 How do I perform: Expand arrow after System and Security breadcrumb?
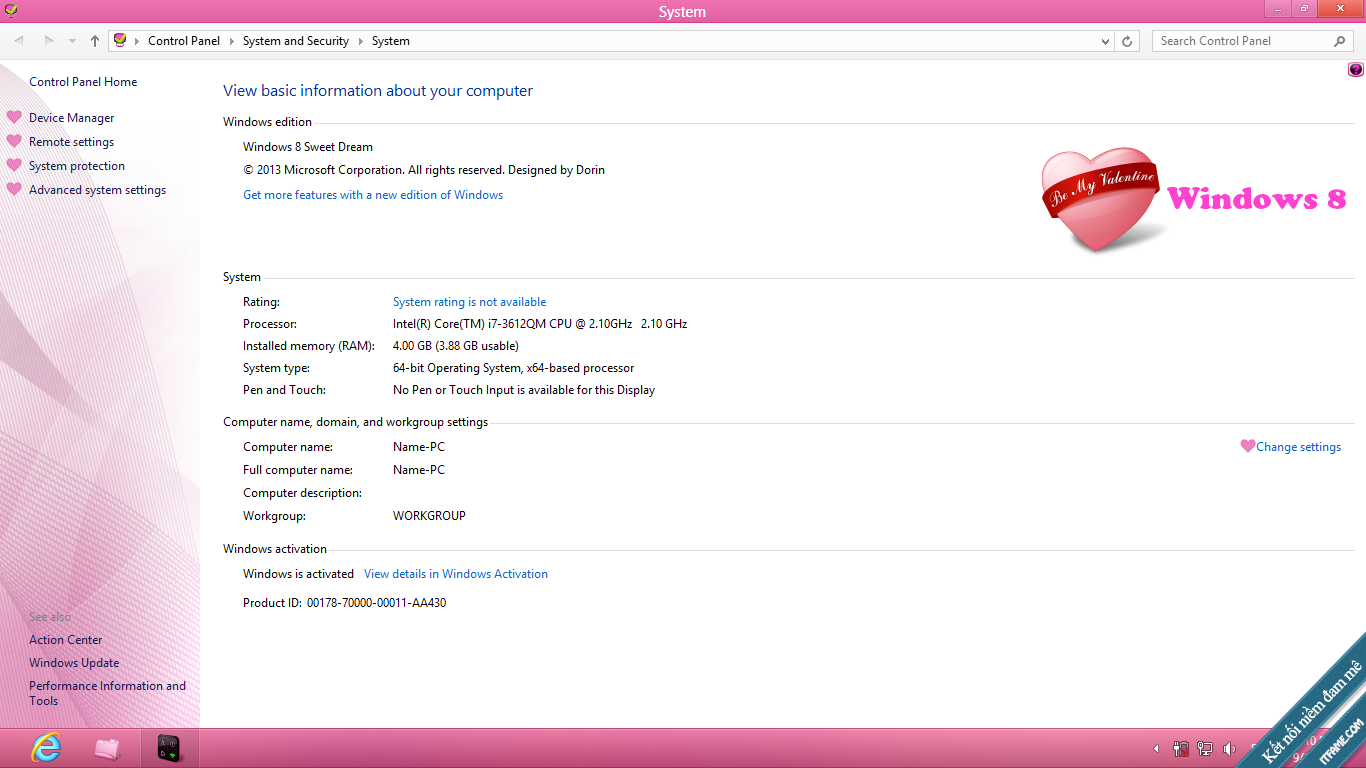coord(360,41)
